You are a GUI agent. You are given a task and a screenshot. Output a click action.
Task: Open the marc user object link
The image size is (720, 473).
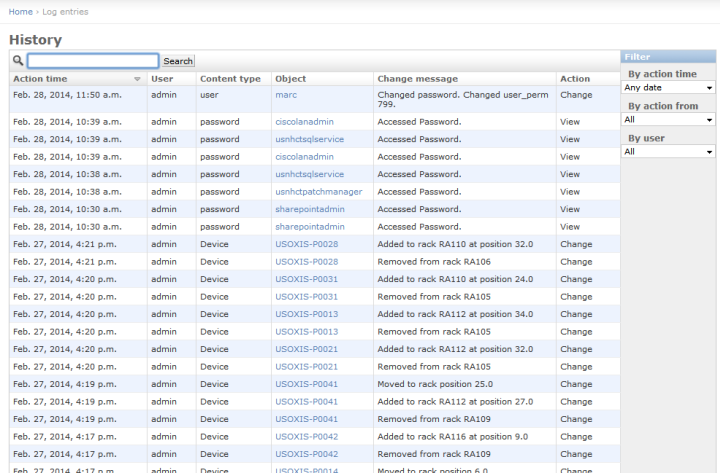pos(286,95)
